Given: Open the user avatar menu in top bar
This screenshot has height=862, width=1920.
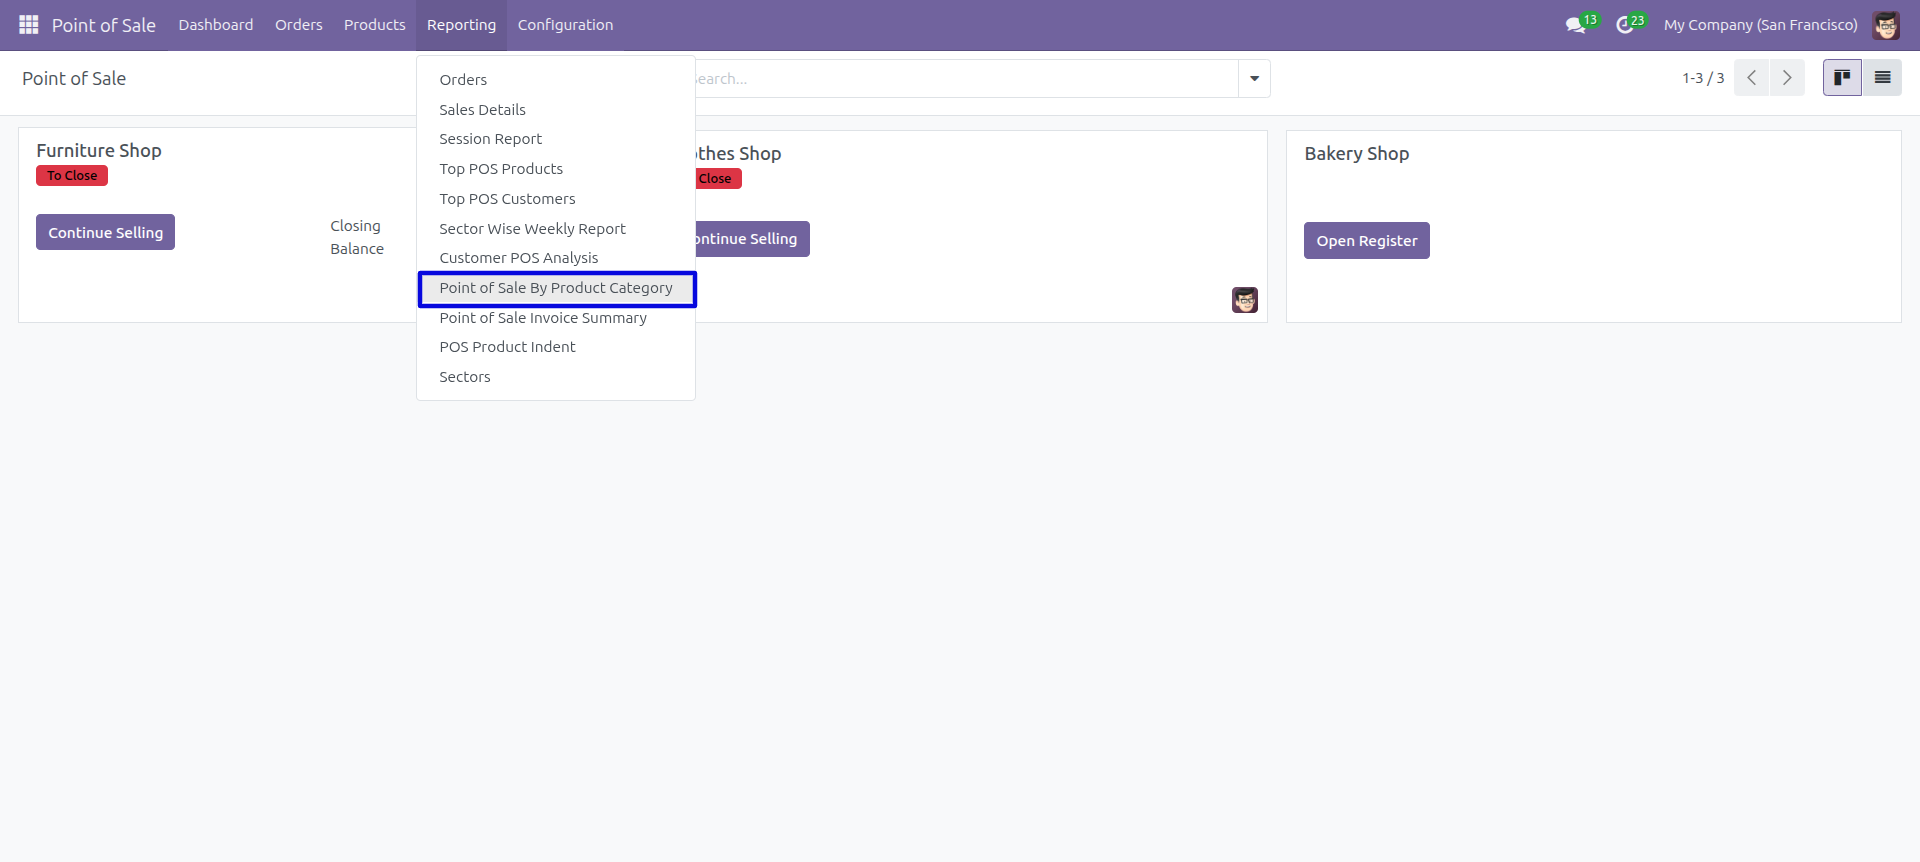Looking at the screenshot, I should (1886, 25).
